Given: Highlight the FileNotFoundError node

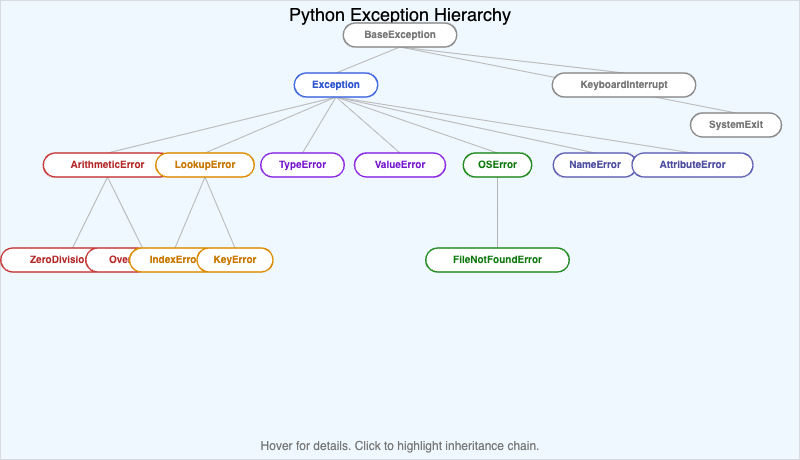Looking at the screenshot, I should click(497, 260).
